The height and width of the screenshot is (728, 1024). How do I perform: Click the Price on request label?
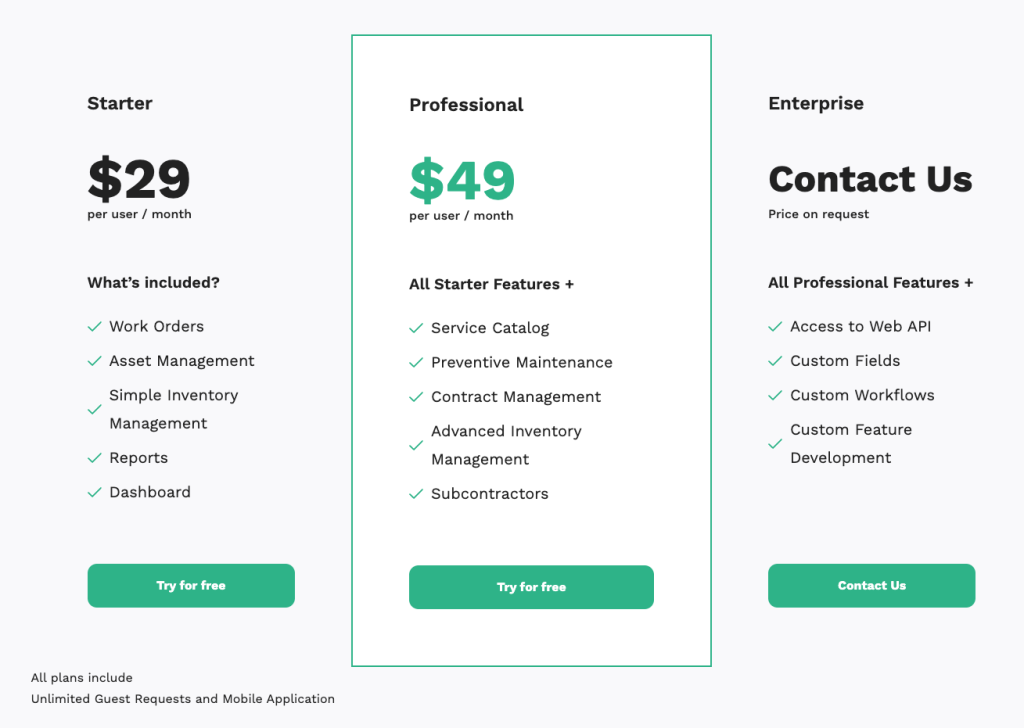point(818,214)
